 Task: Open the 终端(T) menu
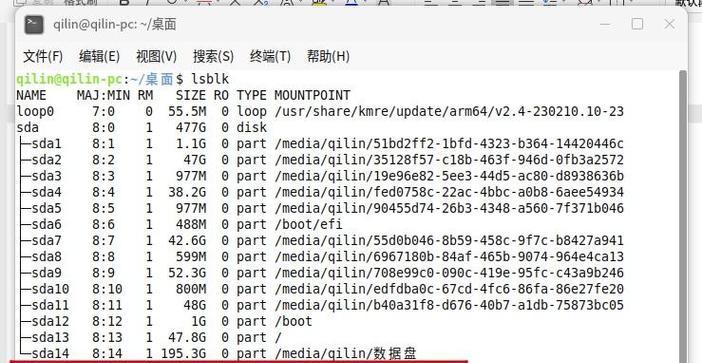tap(270, 57)
